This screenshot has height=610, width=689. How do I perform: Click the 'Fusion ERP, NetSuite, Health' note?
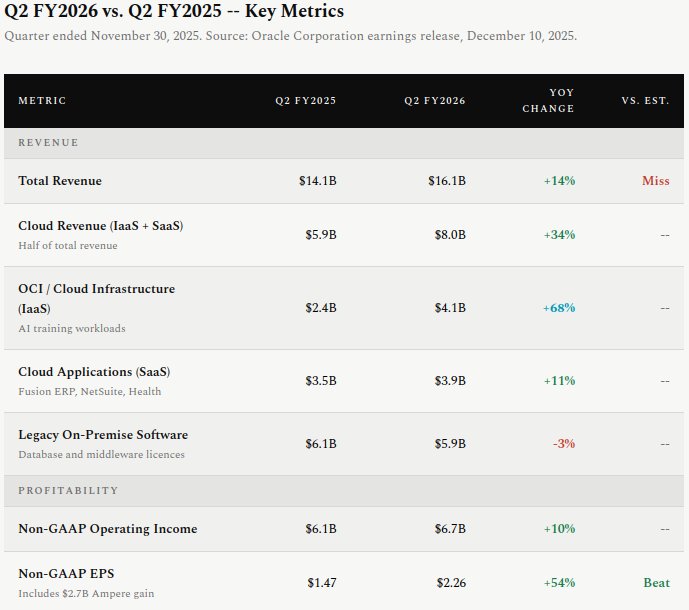pyautogui.click(x=90, y=391)
